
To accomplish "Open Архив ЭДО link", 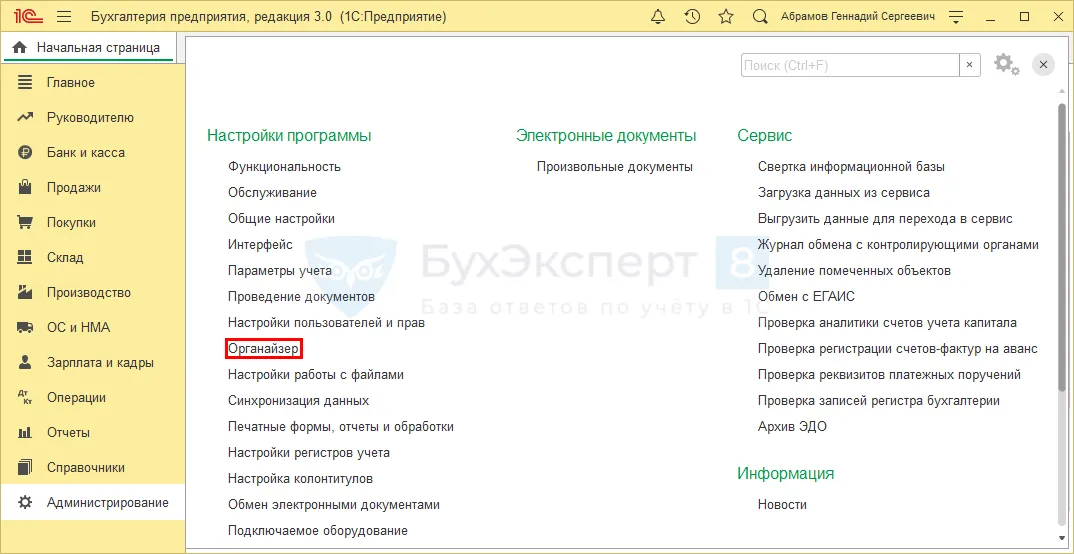I will [x=792, y=427].
